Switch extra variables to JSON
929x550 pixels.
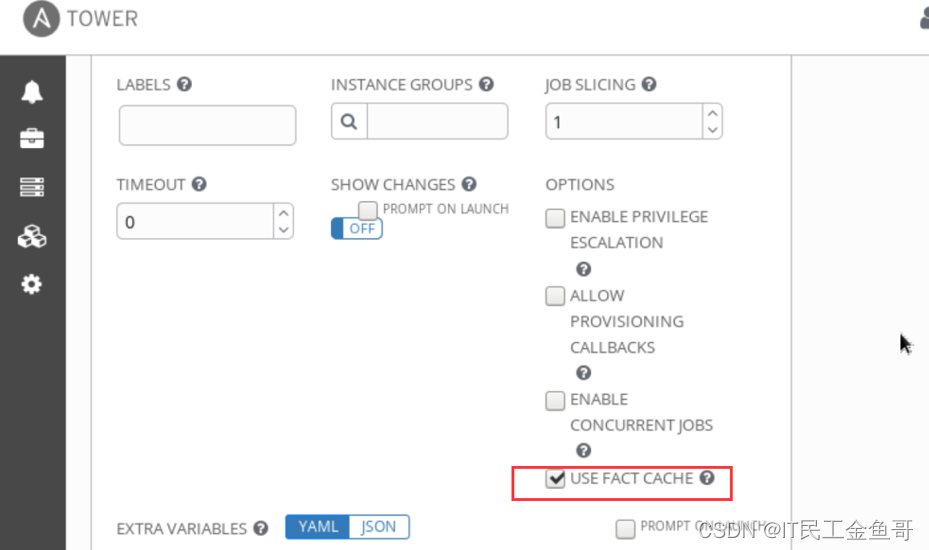pyautogui.click(x=379, y=527)
